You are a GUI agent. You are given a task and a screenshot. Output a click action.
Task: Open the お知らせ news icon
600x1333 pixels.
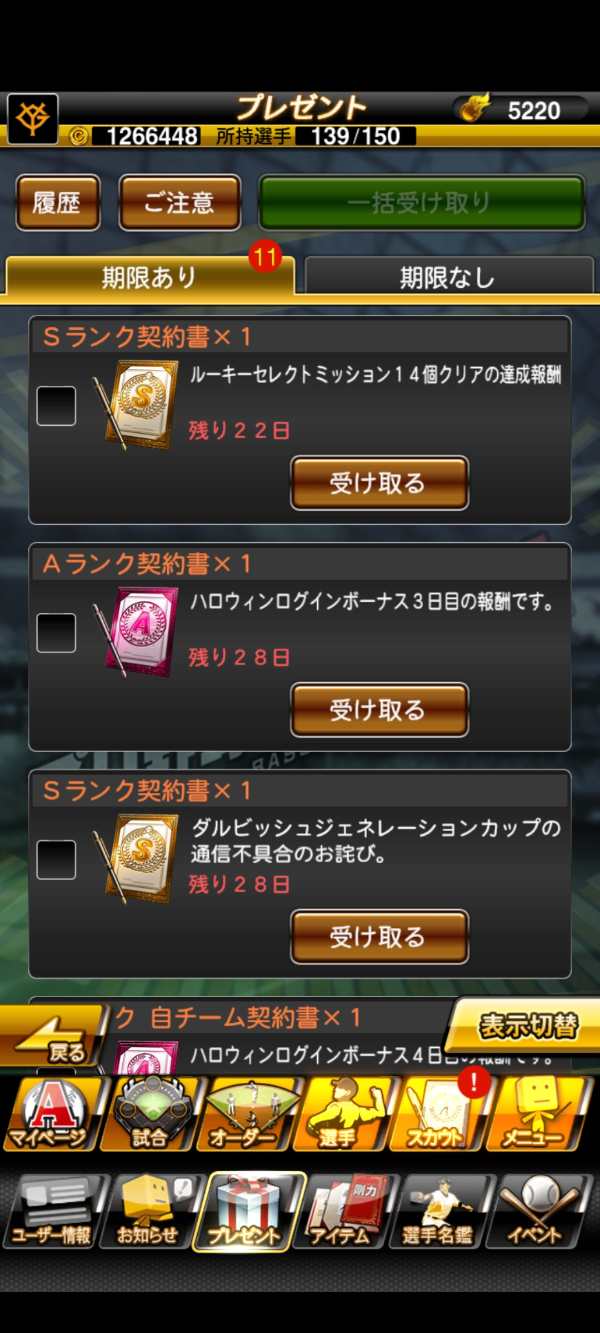[x=148, y=1212]
